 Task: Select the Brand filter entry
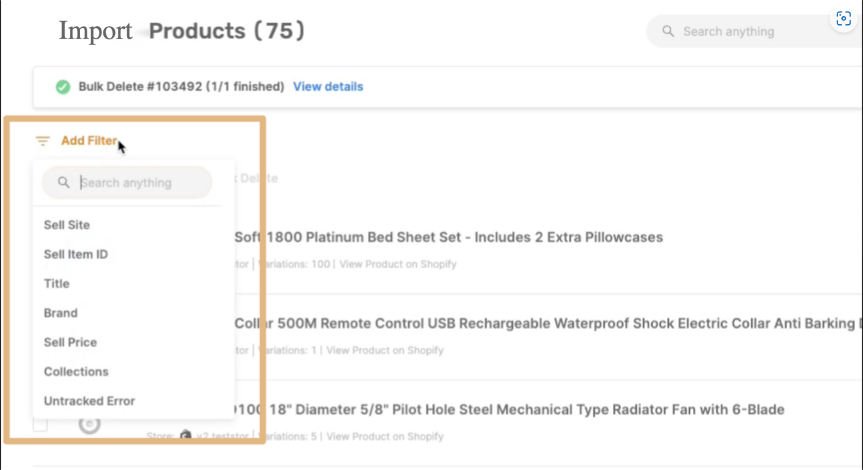[61, 313]
